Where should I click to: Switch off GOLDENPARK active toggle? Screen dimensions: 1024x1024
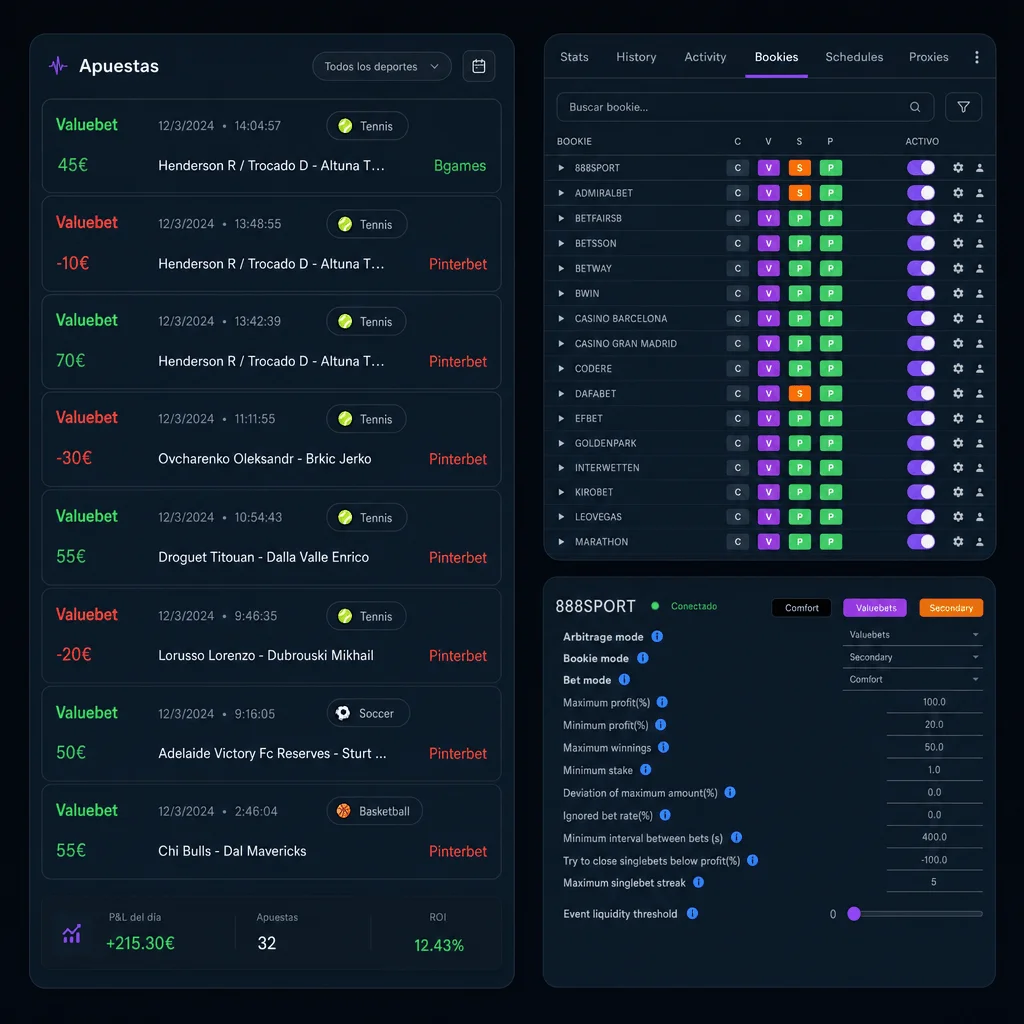tap(920, 443)
